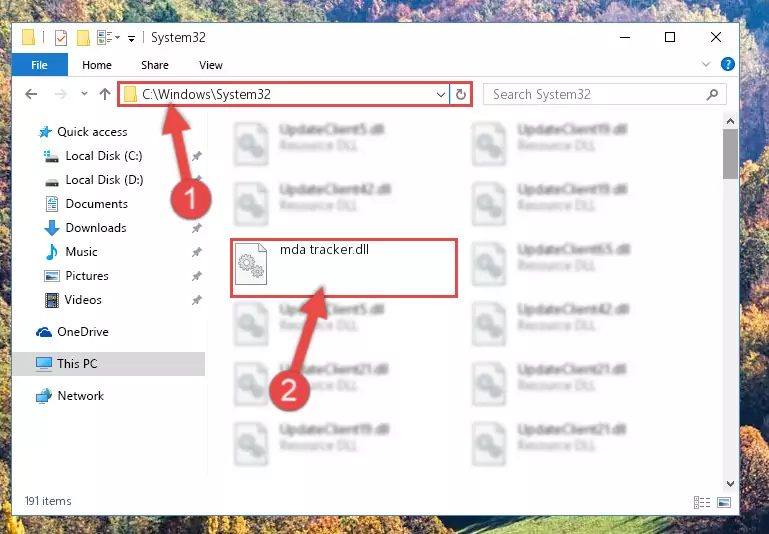Click the pin icon next to Local Disk (C:)
The image size is (769, 534).
pos(196,156)
